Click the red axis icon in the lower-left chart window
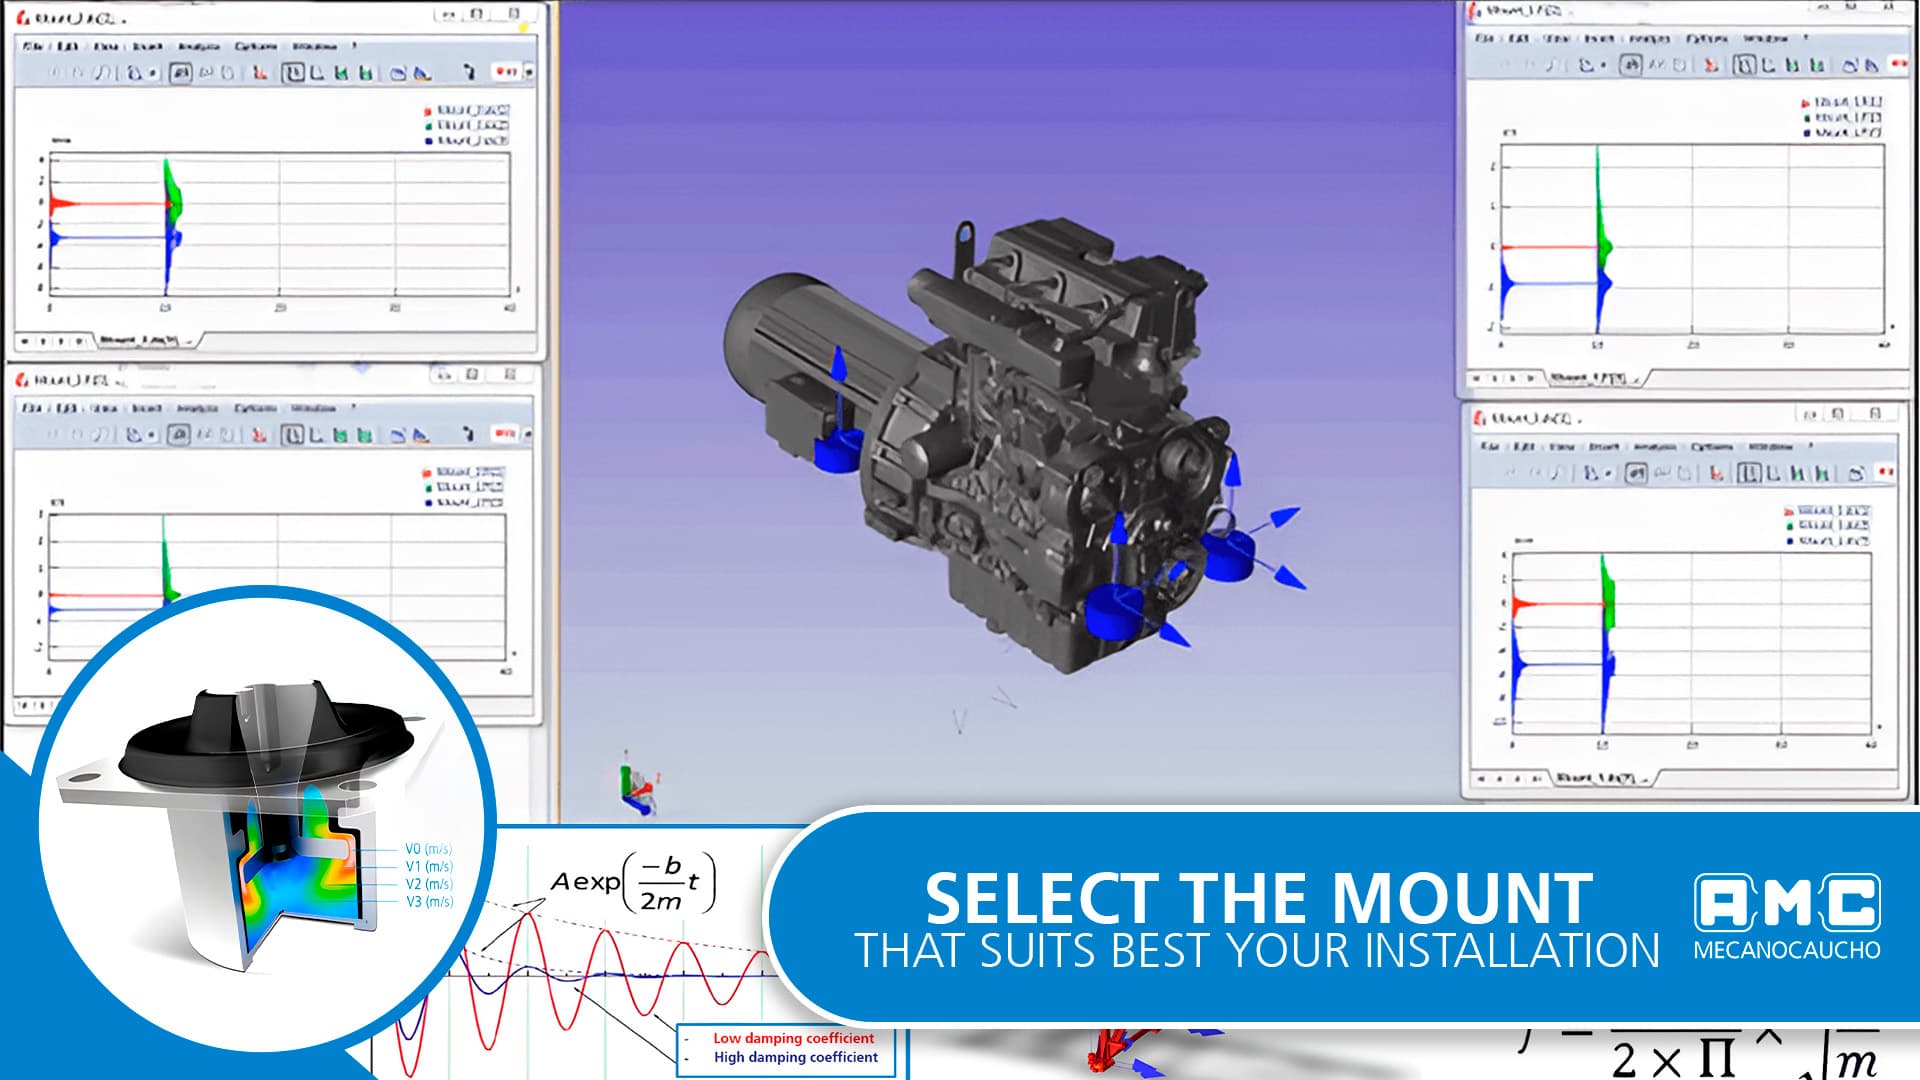Screen dimensions: 1920x1080 pos(259,435)
